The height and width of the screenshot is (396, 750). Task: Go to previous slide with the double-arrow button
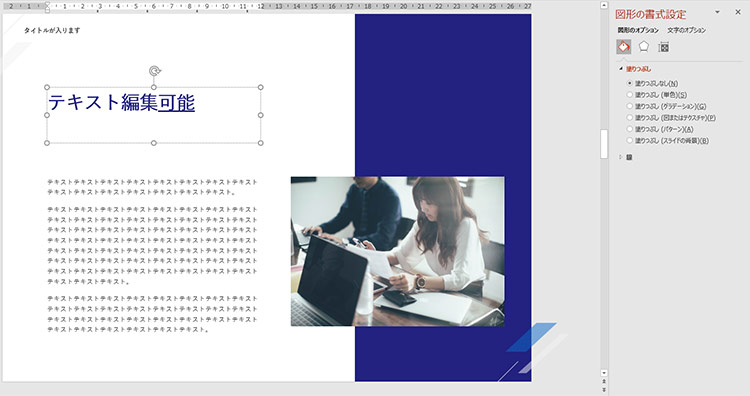tap(604, 381)
